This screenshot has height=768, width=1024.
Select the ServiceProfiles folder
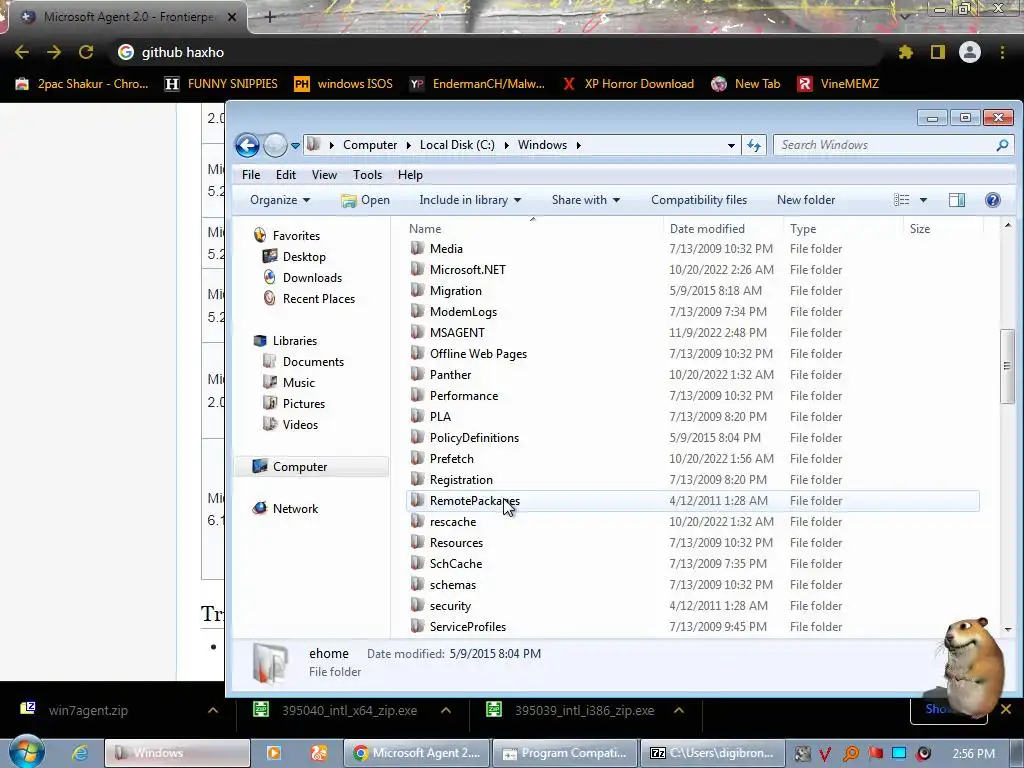point(468,627)
